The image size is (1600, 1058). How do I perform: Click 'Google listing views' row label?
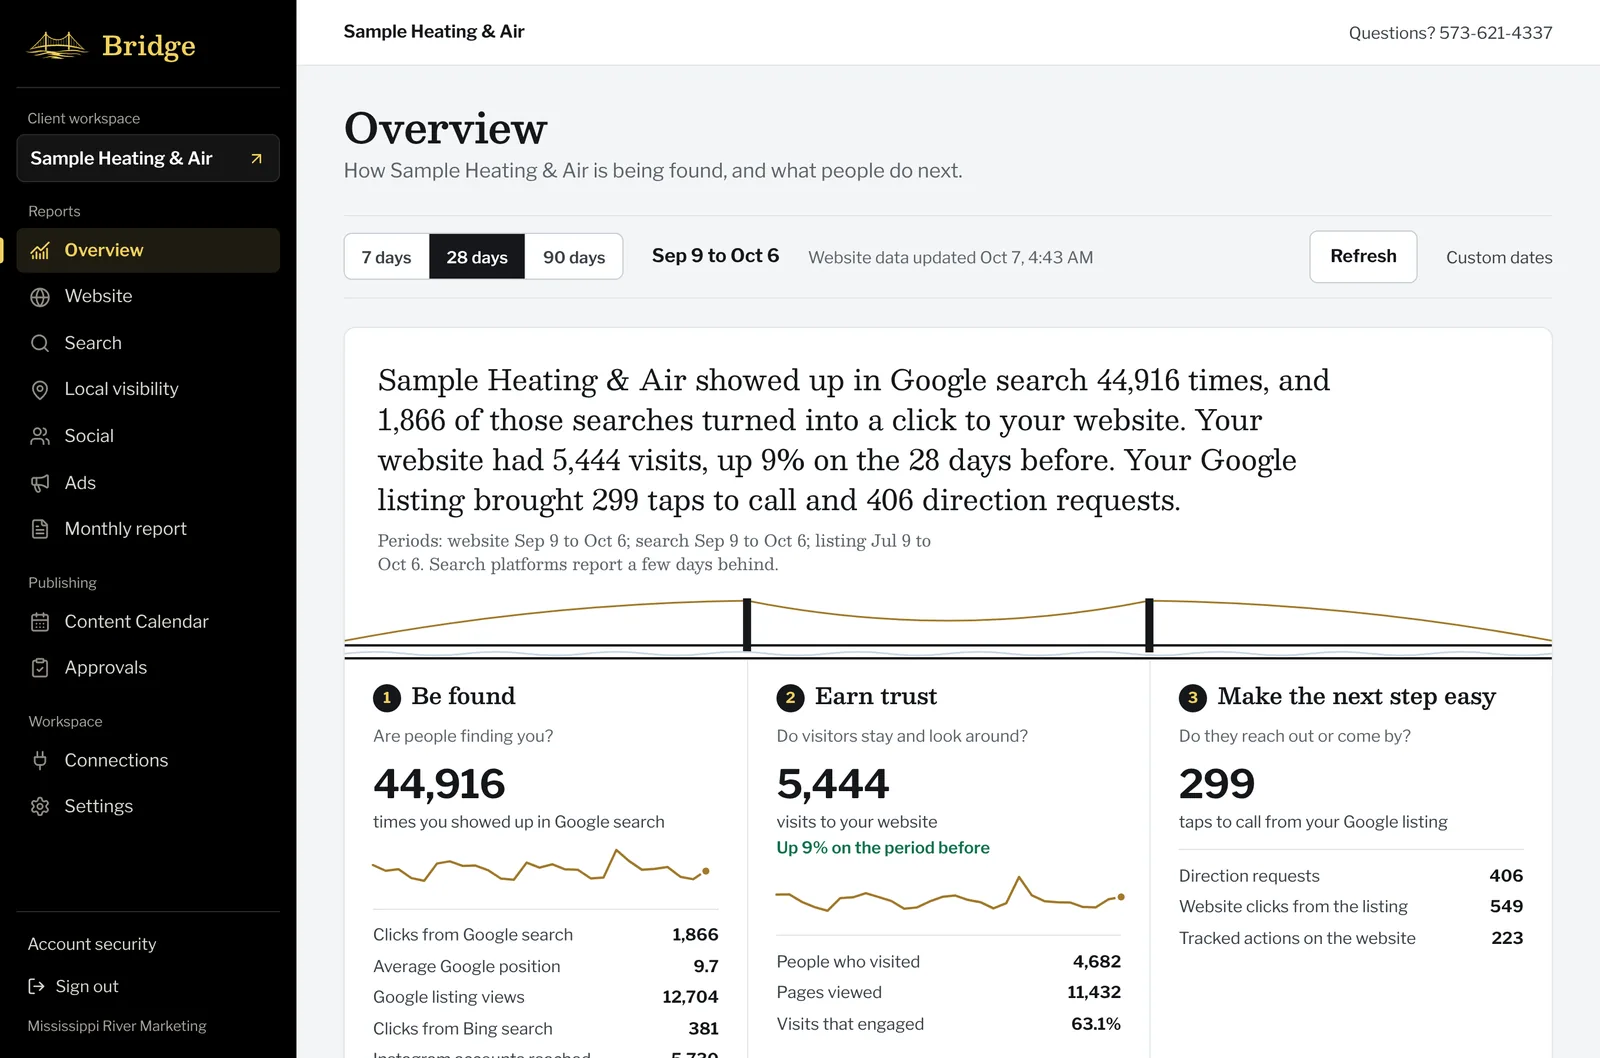[449, 997]
